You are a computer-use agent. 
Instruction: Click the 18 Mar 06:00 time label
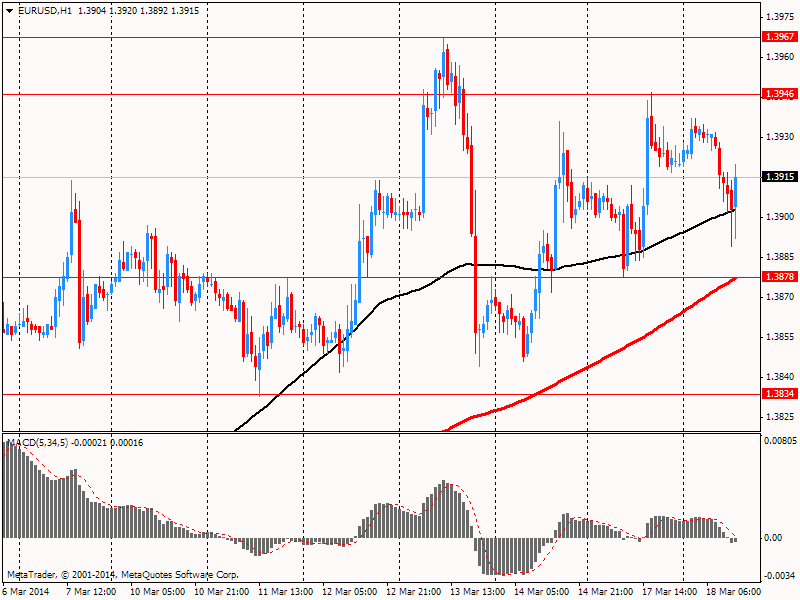[x=732, y=591]
